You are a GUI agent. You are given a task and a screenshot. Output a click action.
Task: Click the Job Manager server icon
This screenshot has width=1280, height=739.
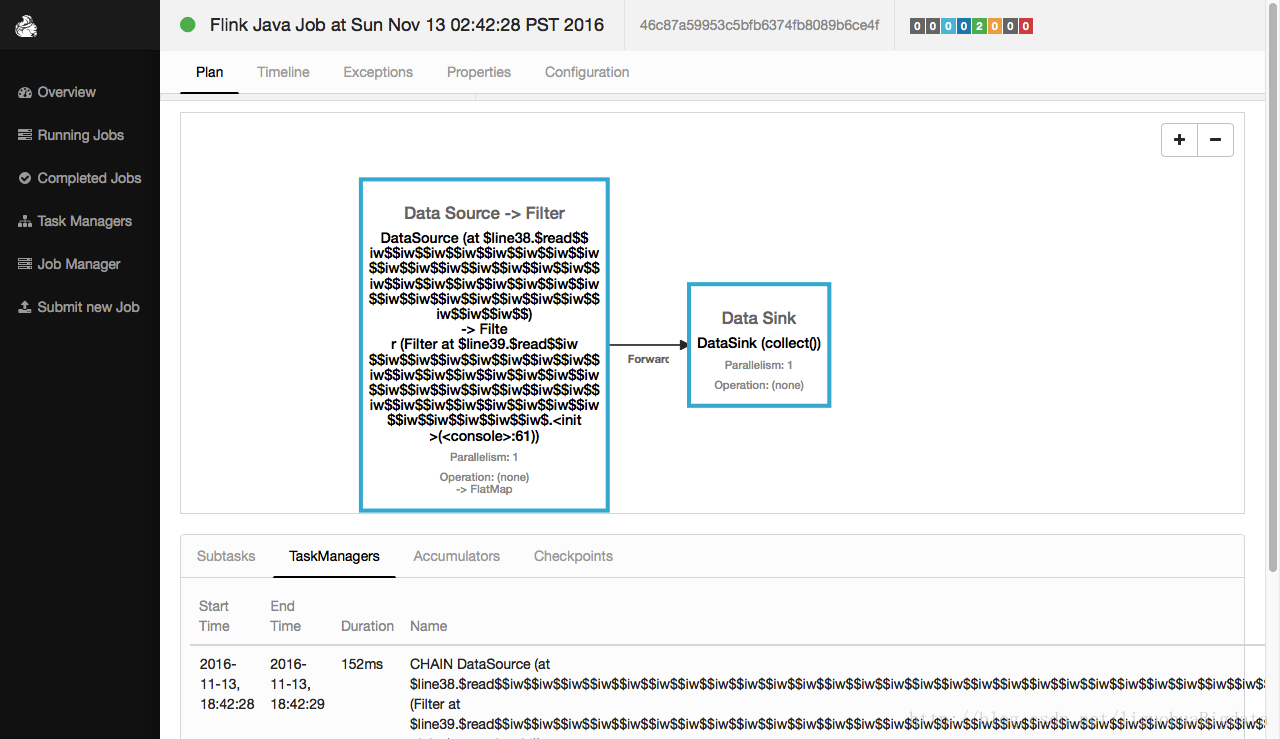(25, 264)
